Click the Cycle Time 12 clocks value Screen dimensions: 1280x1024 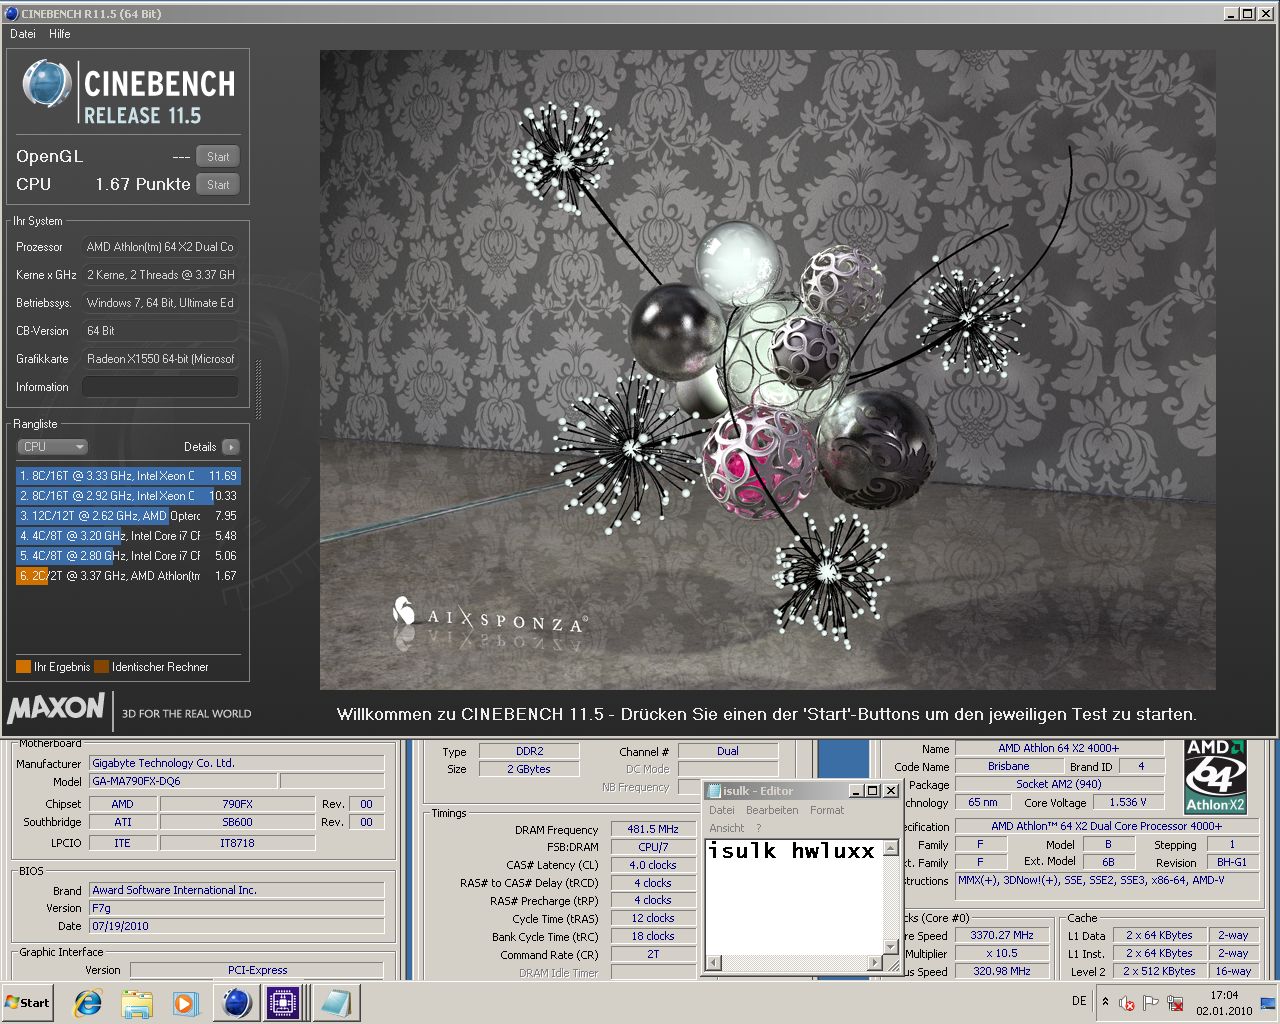click(x=653, y=918)
